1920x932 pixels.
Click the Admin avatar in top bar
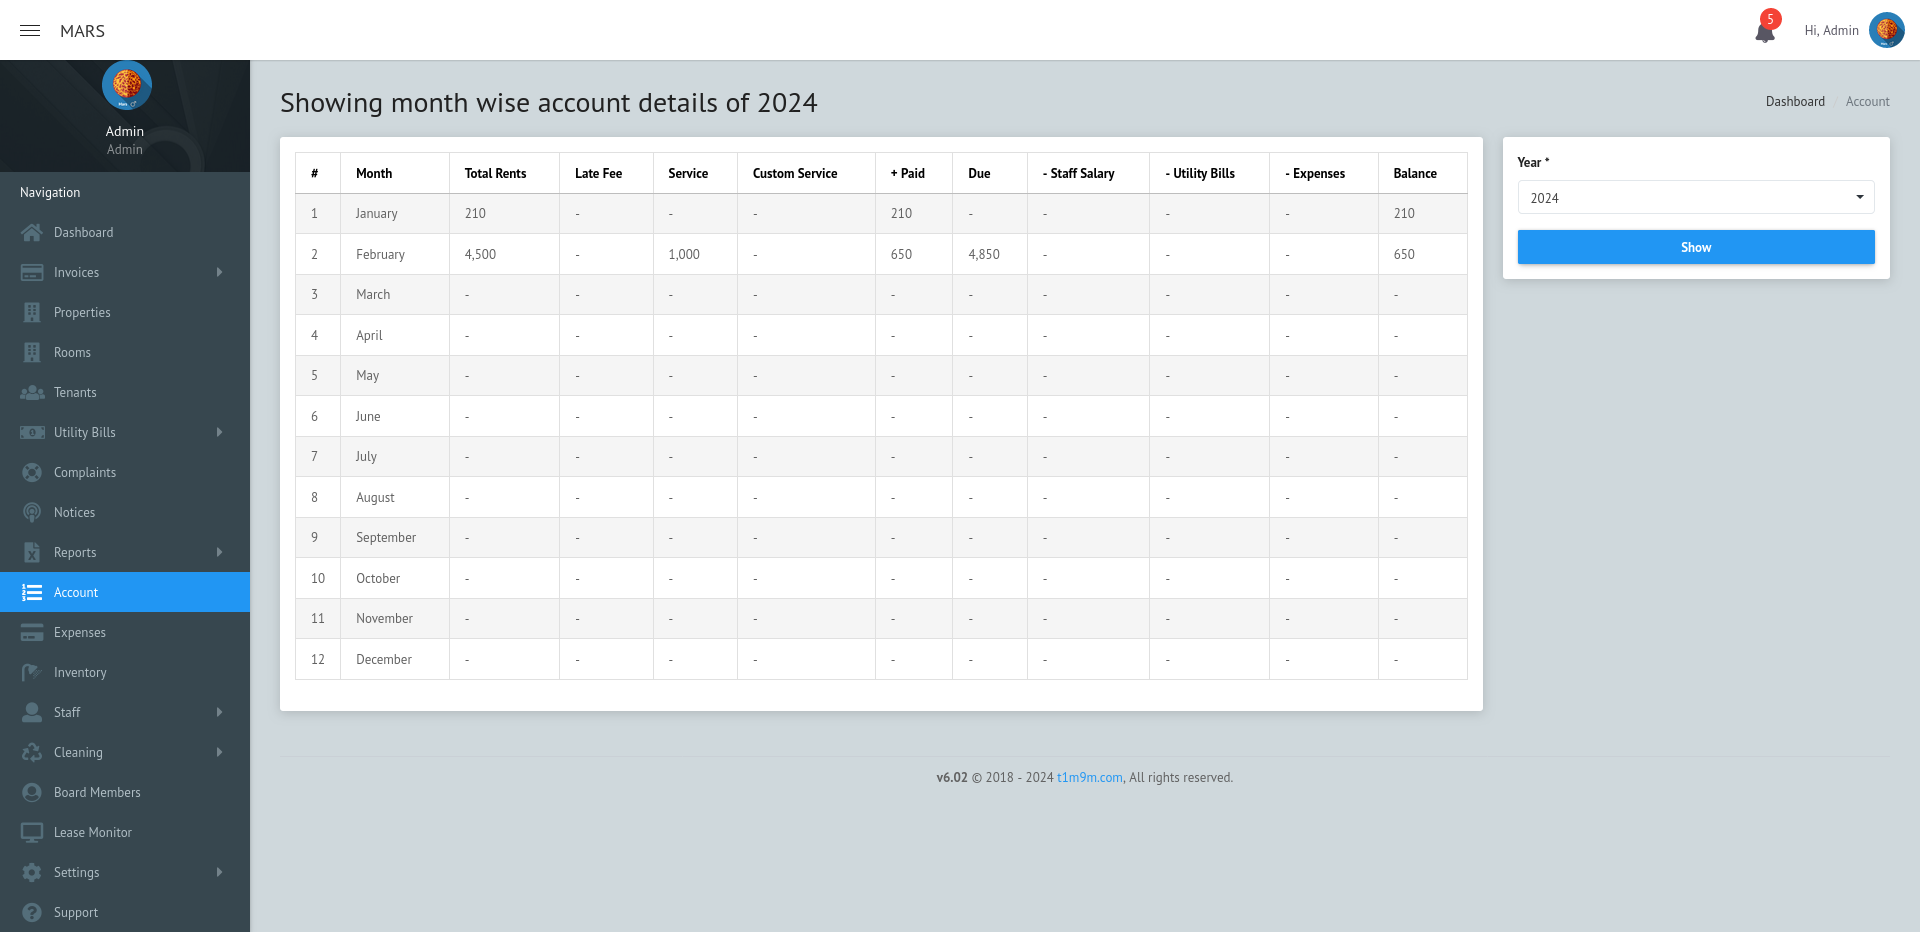point(1886,30)
